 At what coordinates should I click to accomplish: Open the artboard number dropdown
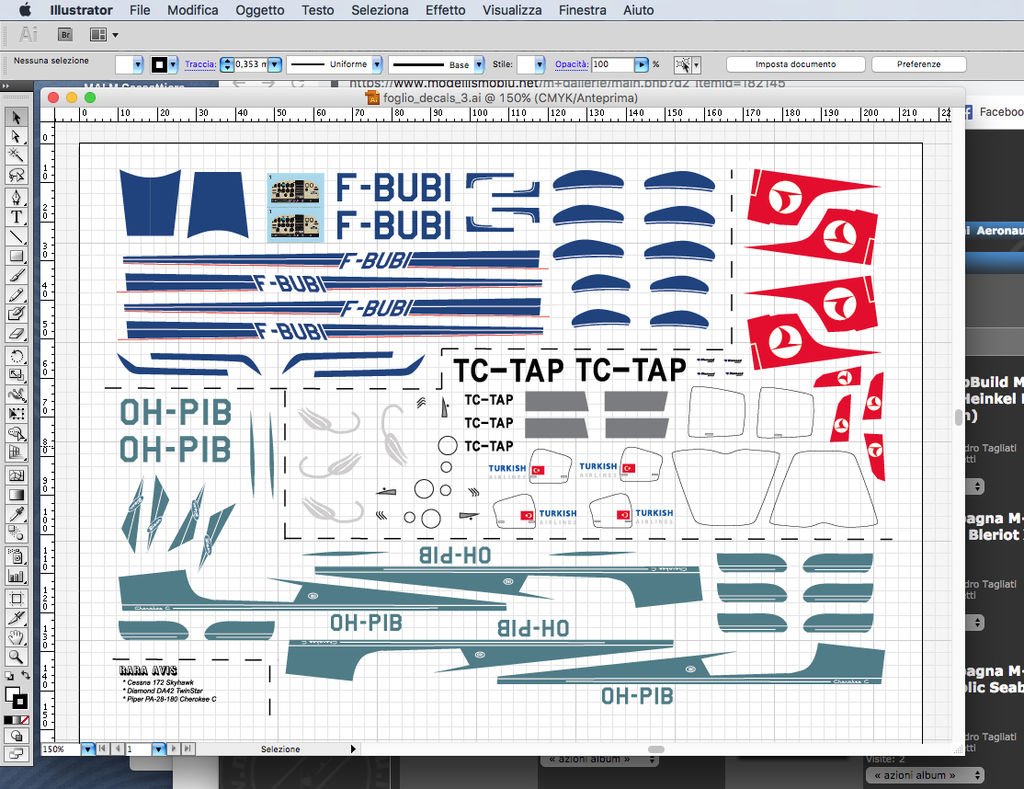(x=158, y=749)
